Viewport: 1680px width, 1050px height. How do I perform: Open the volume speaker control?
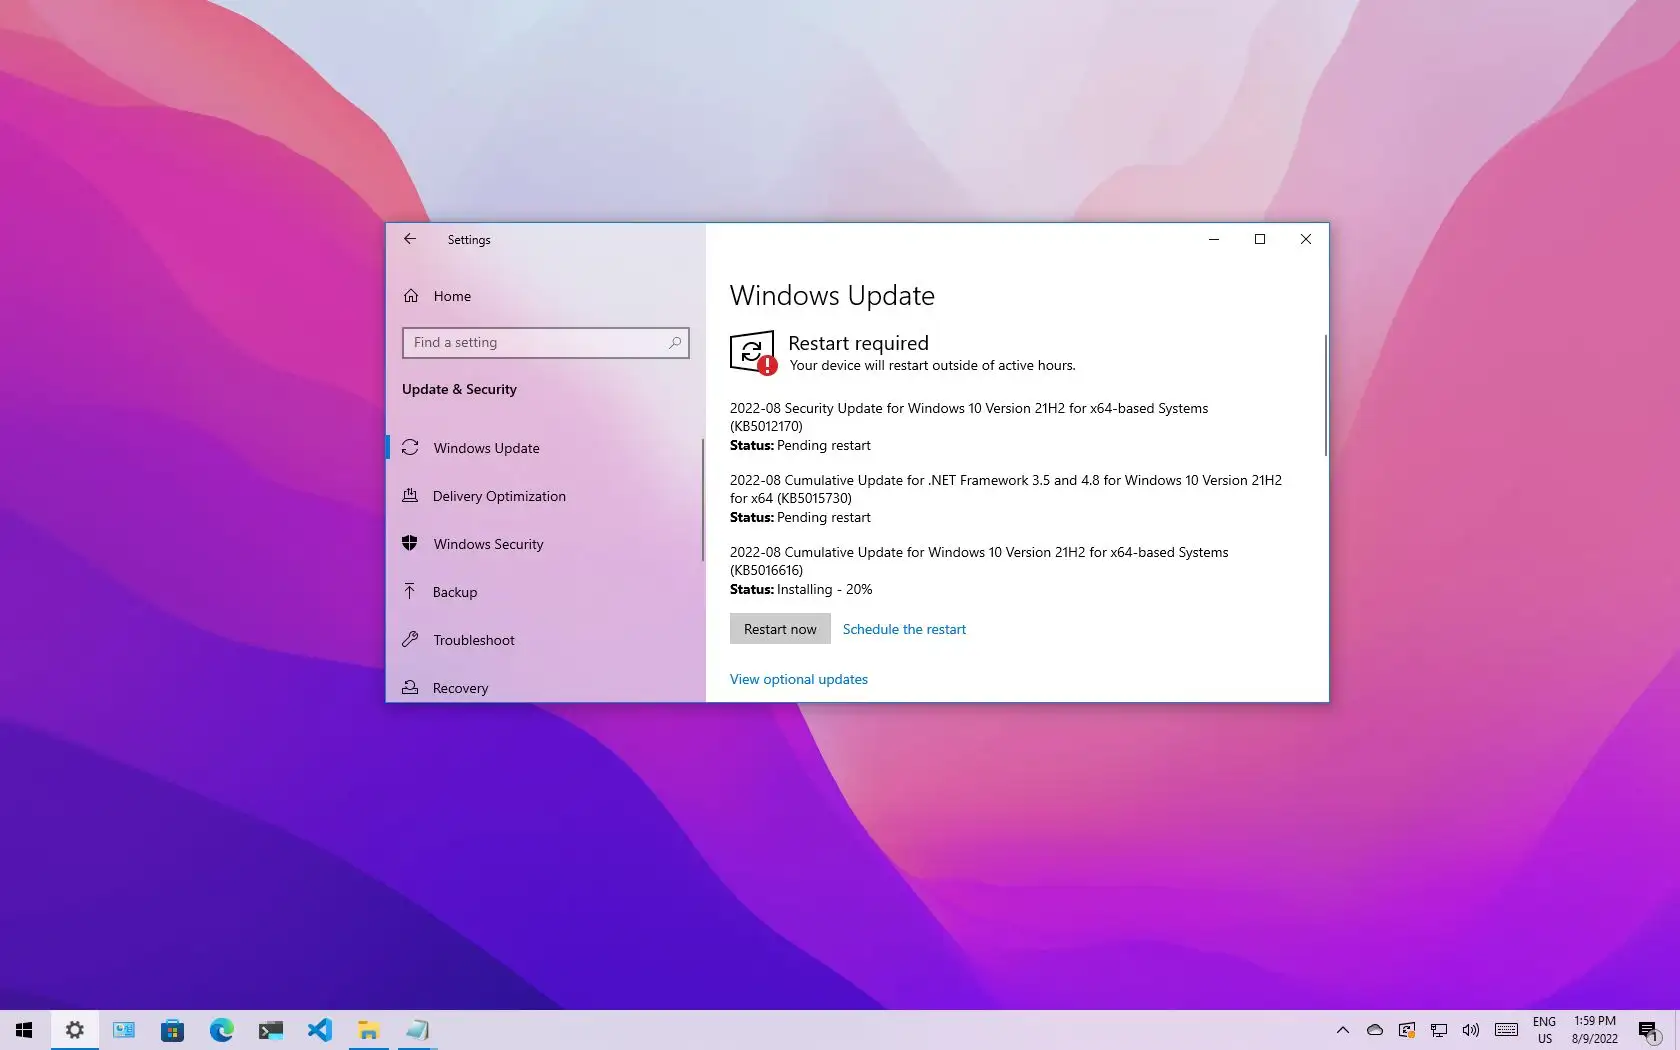pyautogui.click(x=1470, y=1030)
